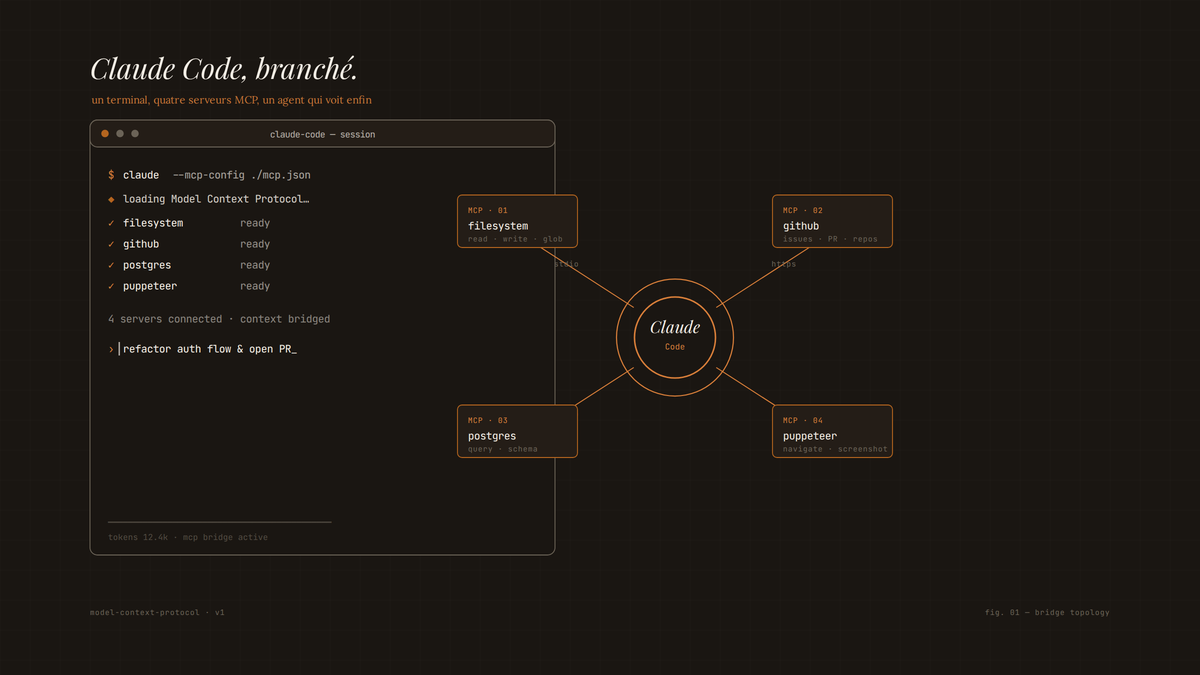Image resolution: width=1200 pixels, height=675 pixels.
Task: Open the MCP 03 postgres card
Action: point(517,431)
